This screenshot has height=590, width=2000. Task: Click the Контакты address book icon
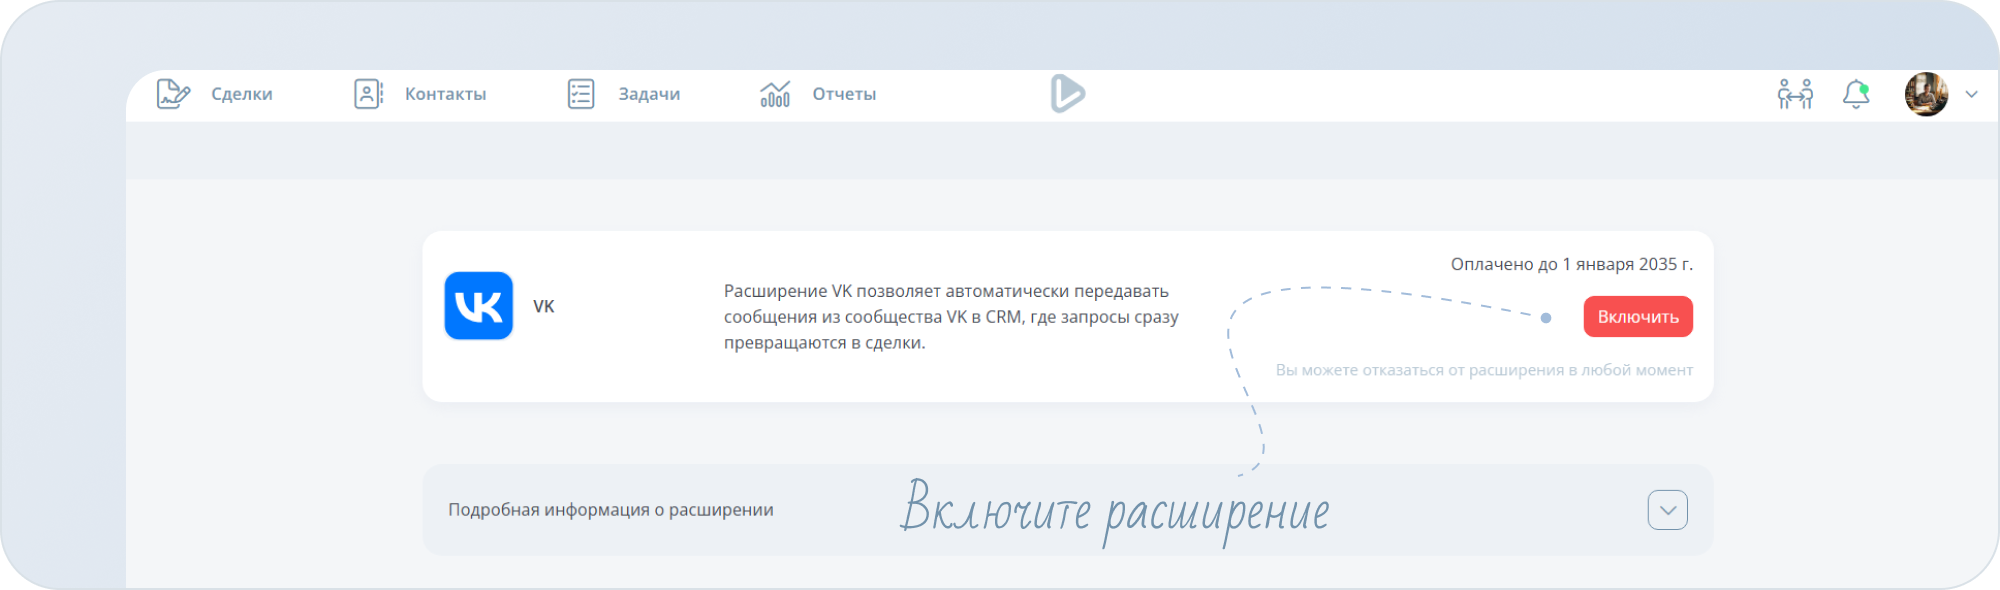tap(368, 94)
